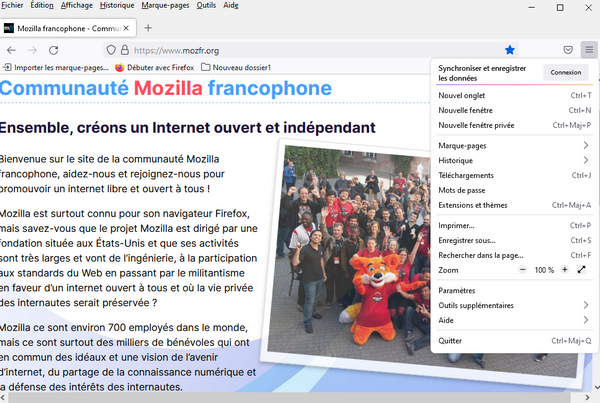The image size is (600, 403).
Task: Open Paramètres
Action: tap(514, 290)
